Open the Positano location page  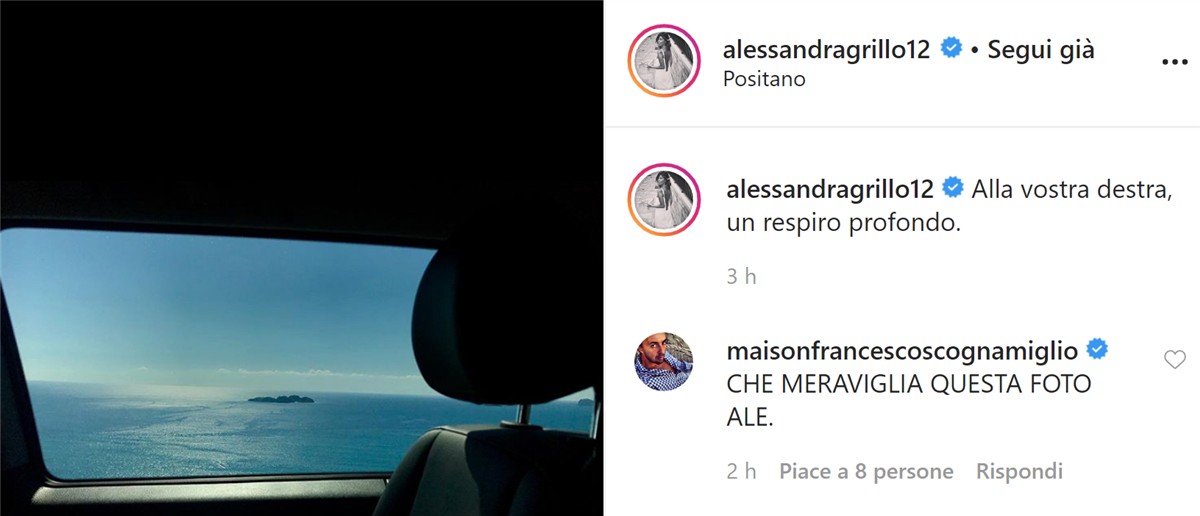pos(764,79)
